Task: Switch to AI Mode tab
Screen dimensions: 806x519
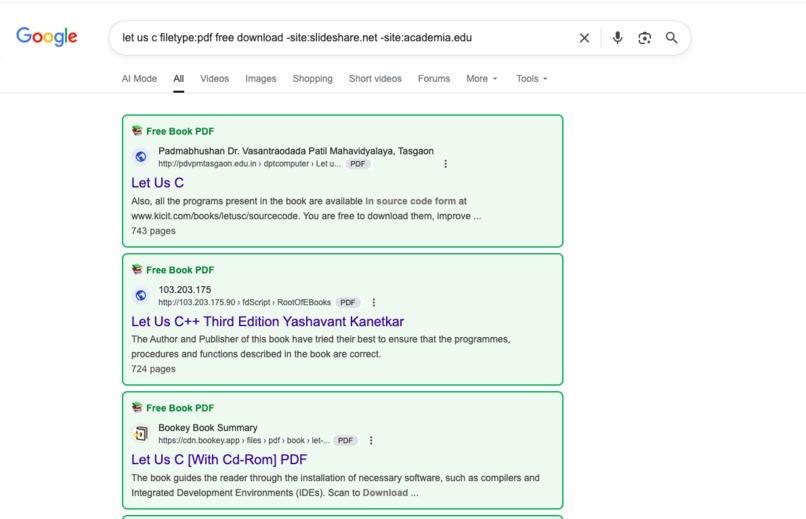Action: click(x=139, y=79)
